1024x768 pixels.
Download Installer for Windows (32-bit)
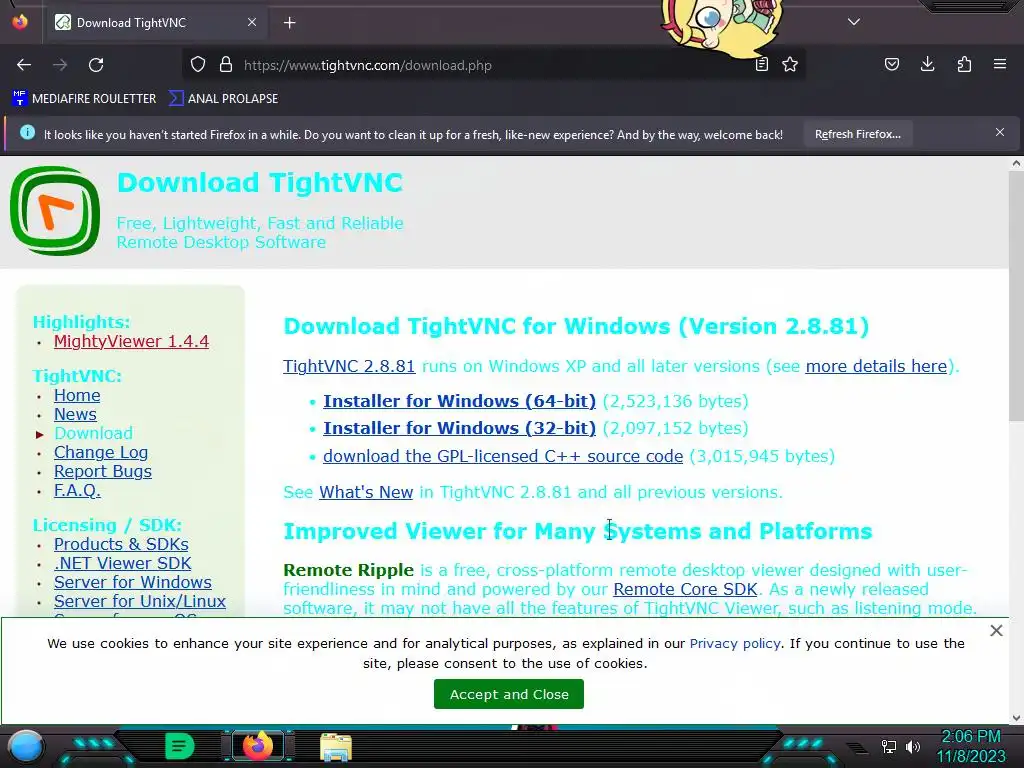(459, 428)
